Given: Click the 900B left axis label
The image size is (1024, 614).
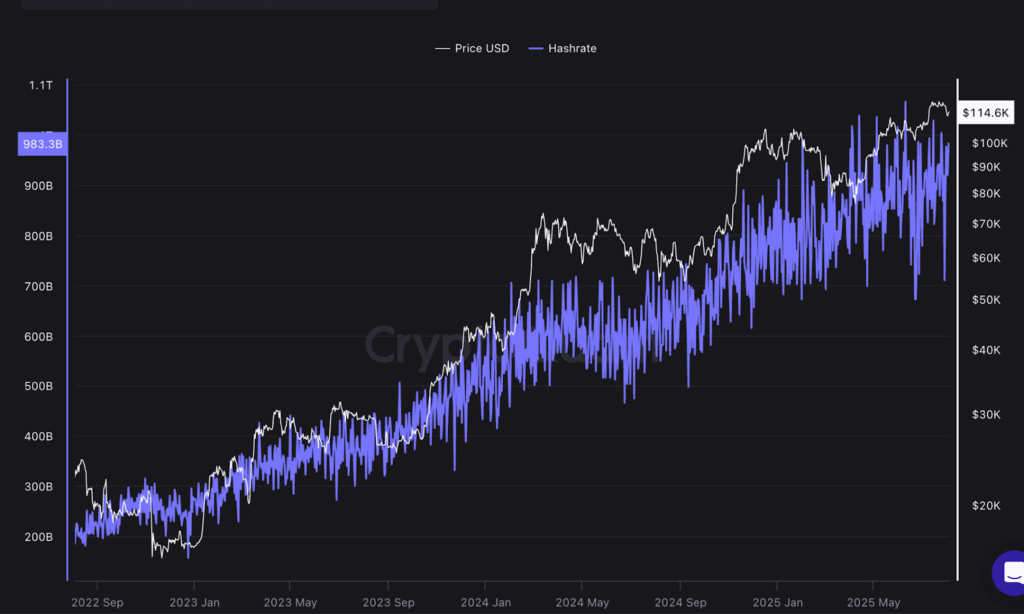Looking at the screenshot, I should [39, 186].
